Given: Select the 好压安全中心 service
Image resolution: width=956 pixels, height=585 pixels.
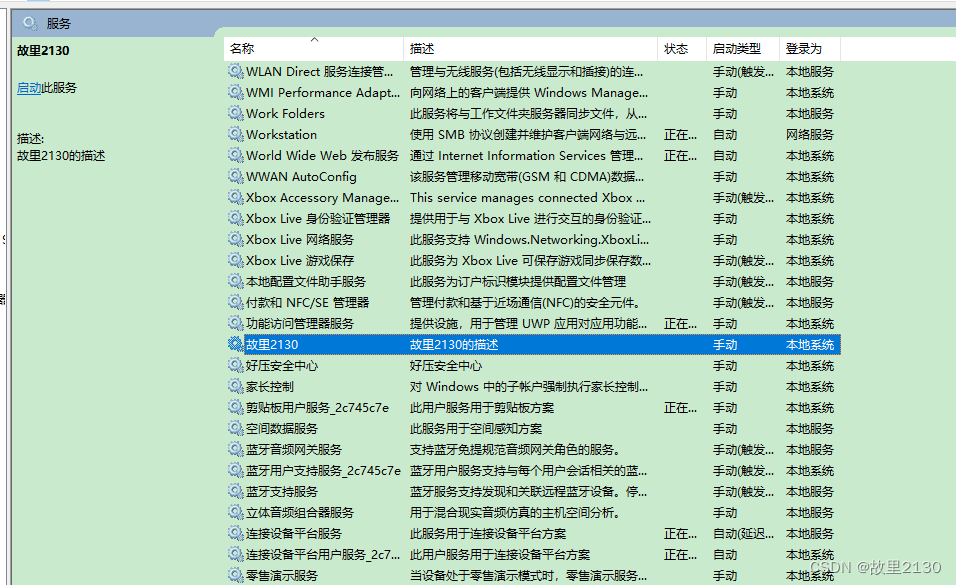Looking at the screenshot, I should point(282,366).
